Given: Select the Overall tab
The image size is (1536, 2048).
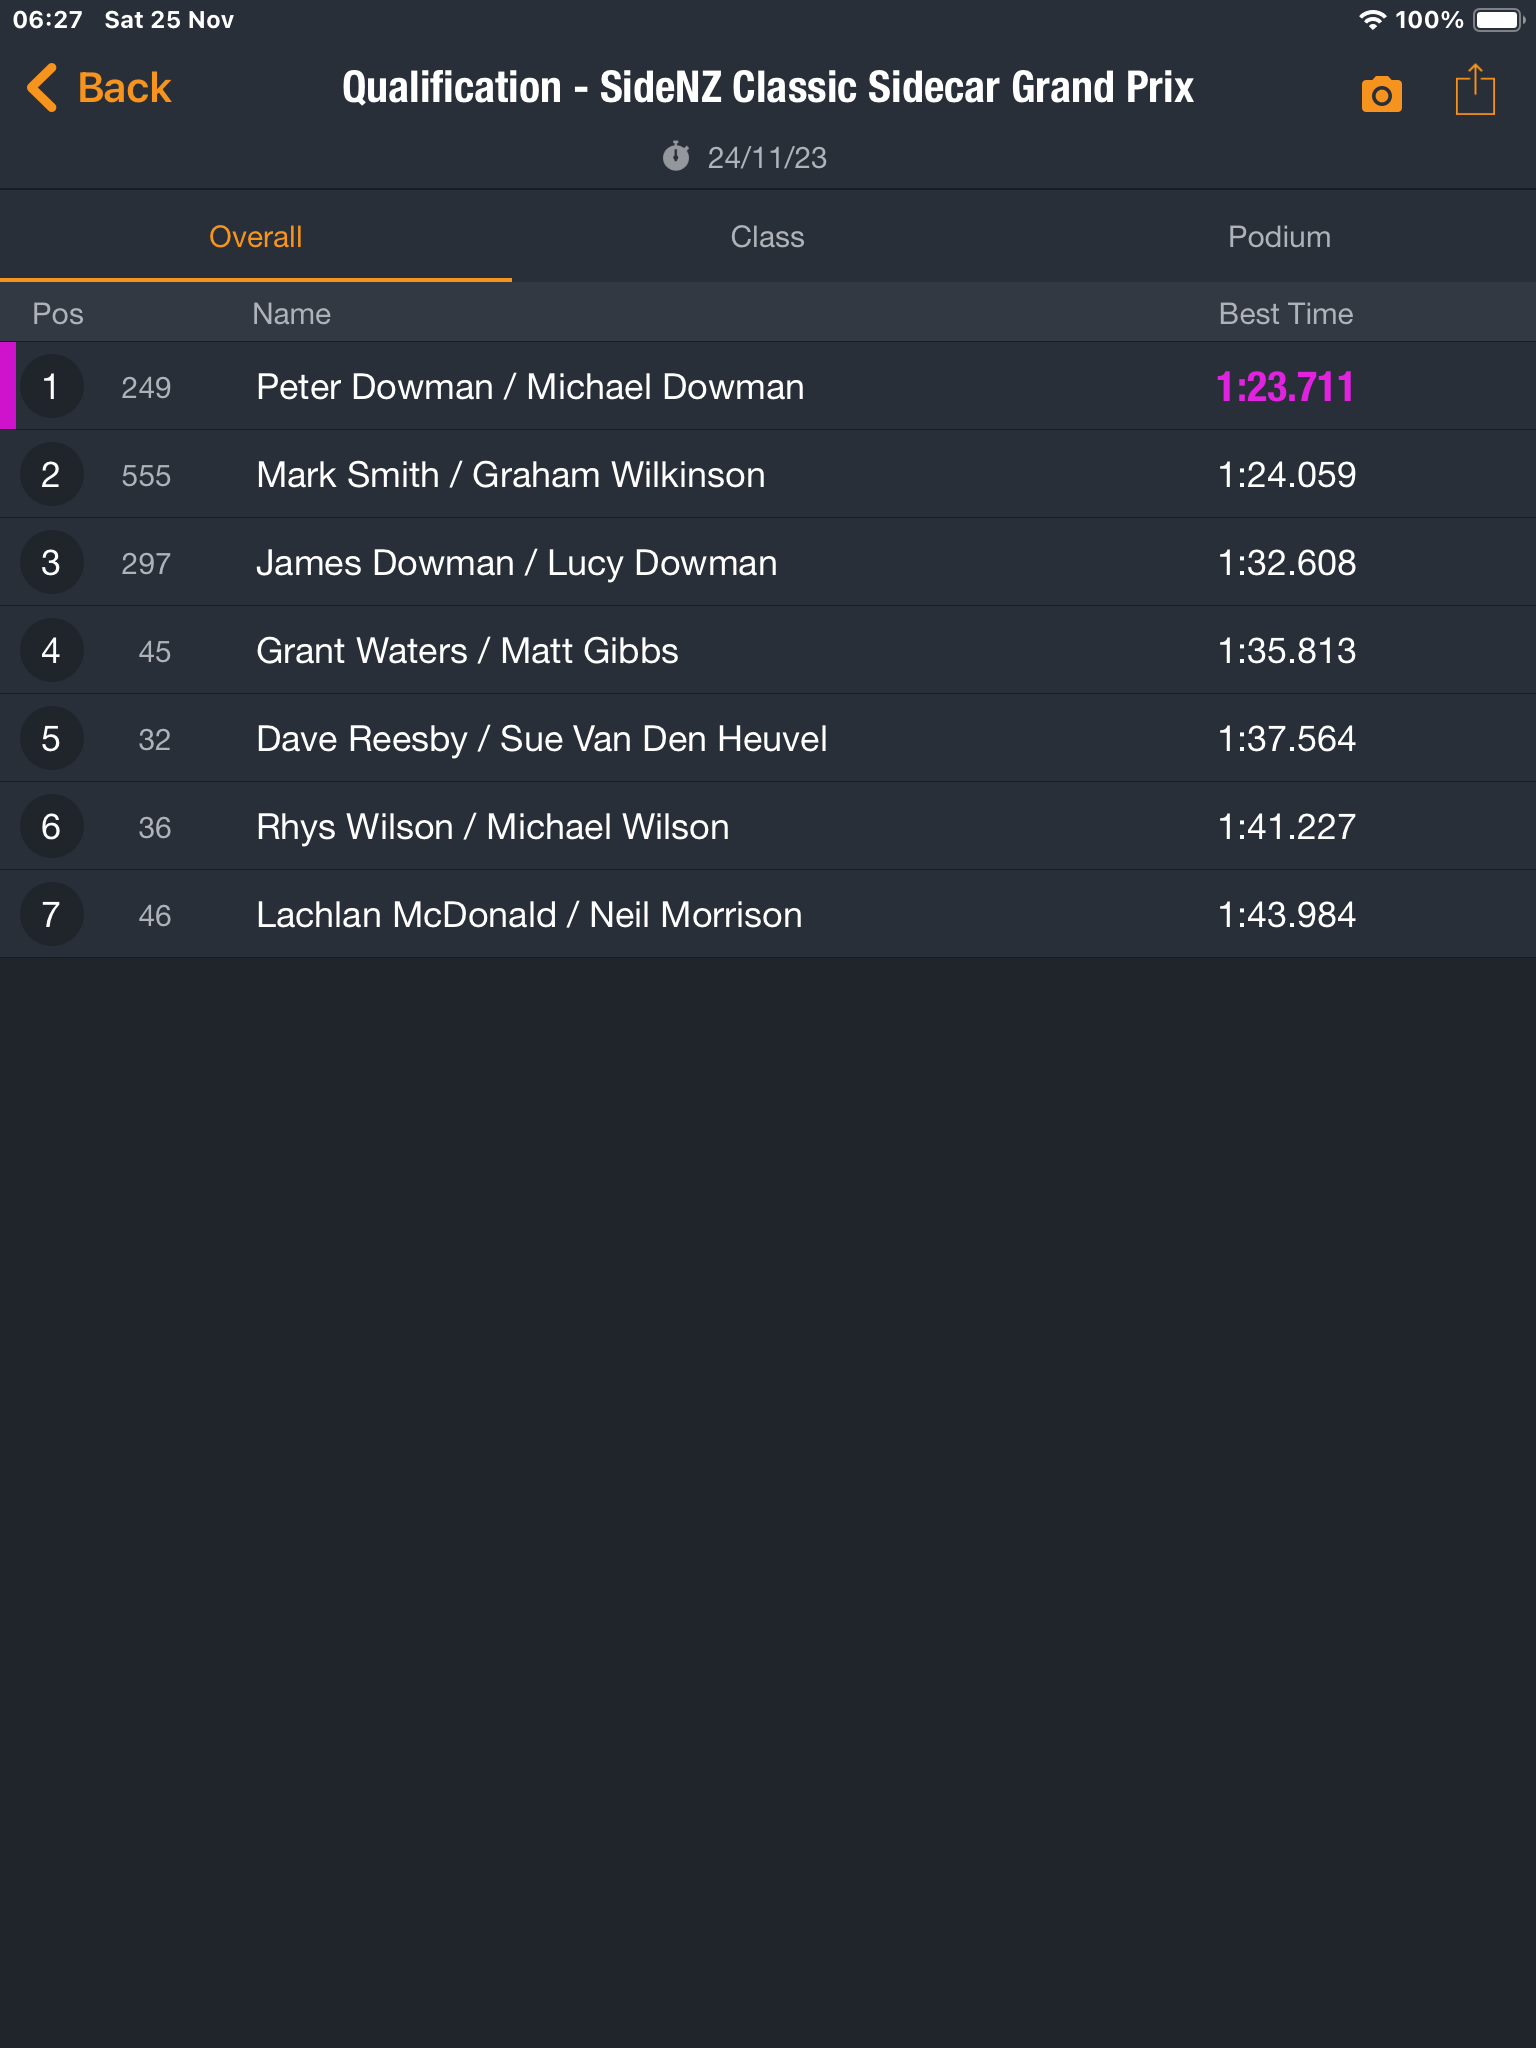Looking at the screenshot, I should (x=256, y=237).
